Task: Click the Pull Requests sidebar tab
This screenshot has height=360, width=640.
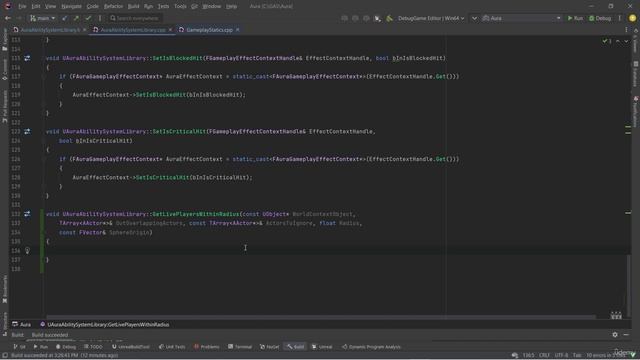Action: [x=5, y=107]
